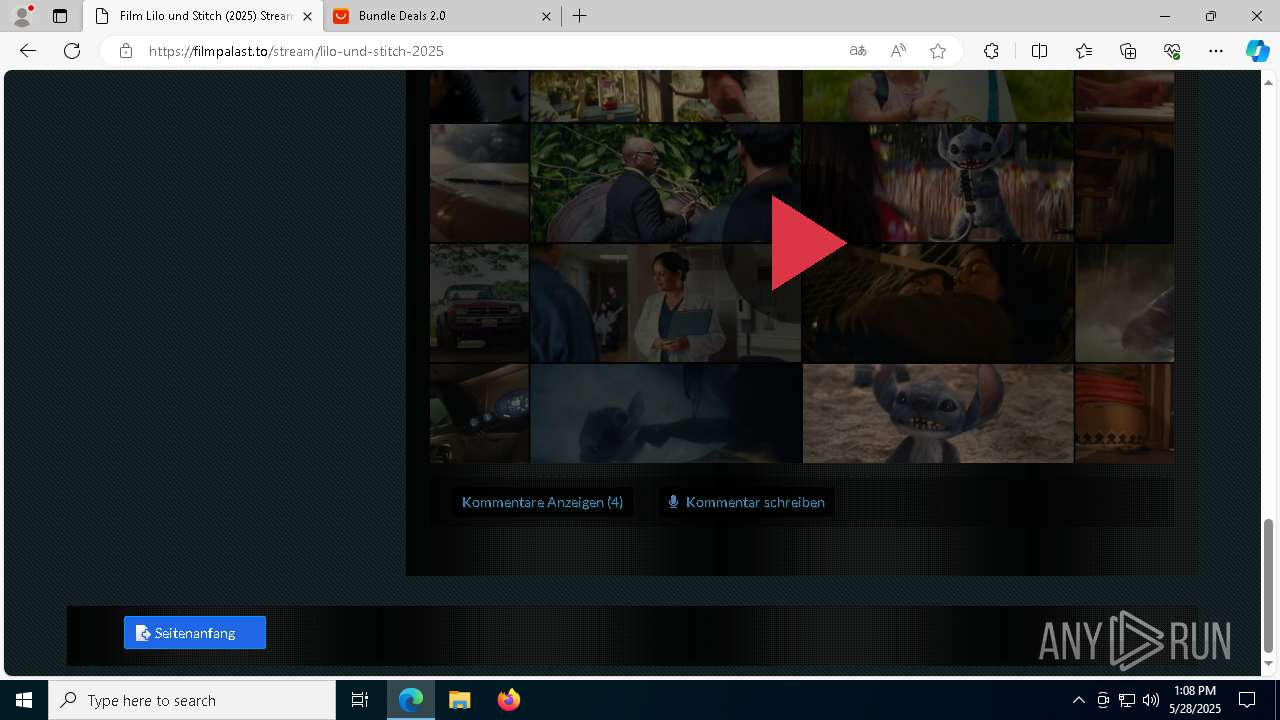1280x720 pixels.
Task: Open the Windows Start menu
Action: tap(24, 700)
